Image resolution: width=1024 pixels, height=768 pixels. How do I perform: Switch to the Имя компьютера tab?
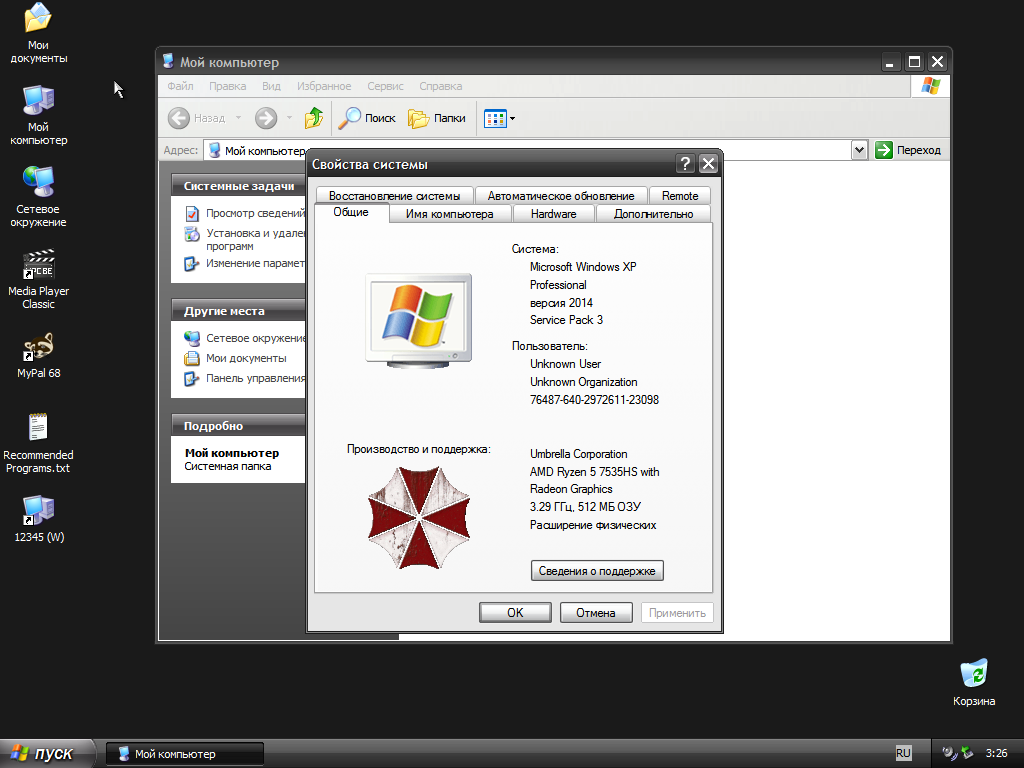point(449,214)
